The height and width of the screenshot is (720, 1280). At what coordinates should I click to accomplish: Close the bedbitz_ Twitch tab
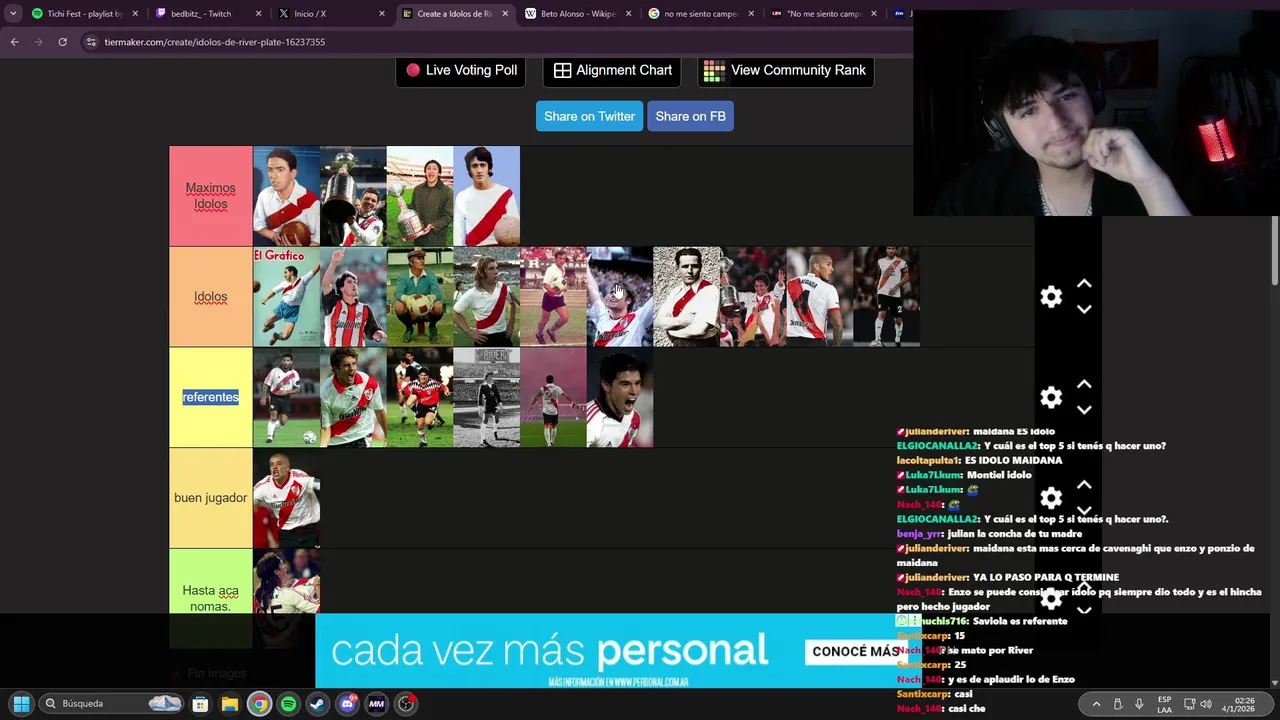pyautogui.click(x=259, y=14)
